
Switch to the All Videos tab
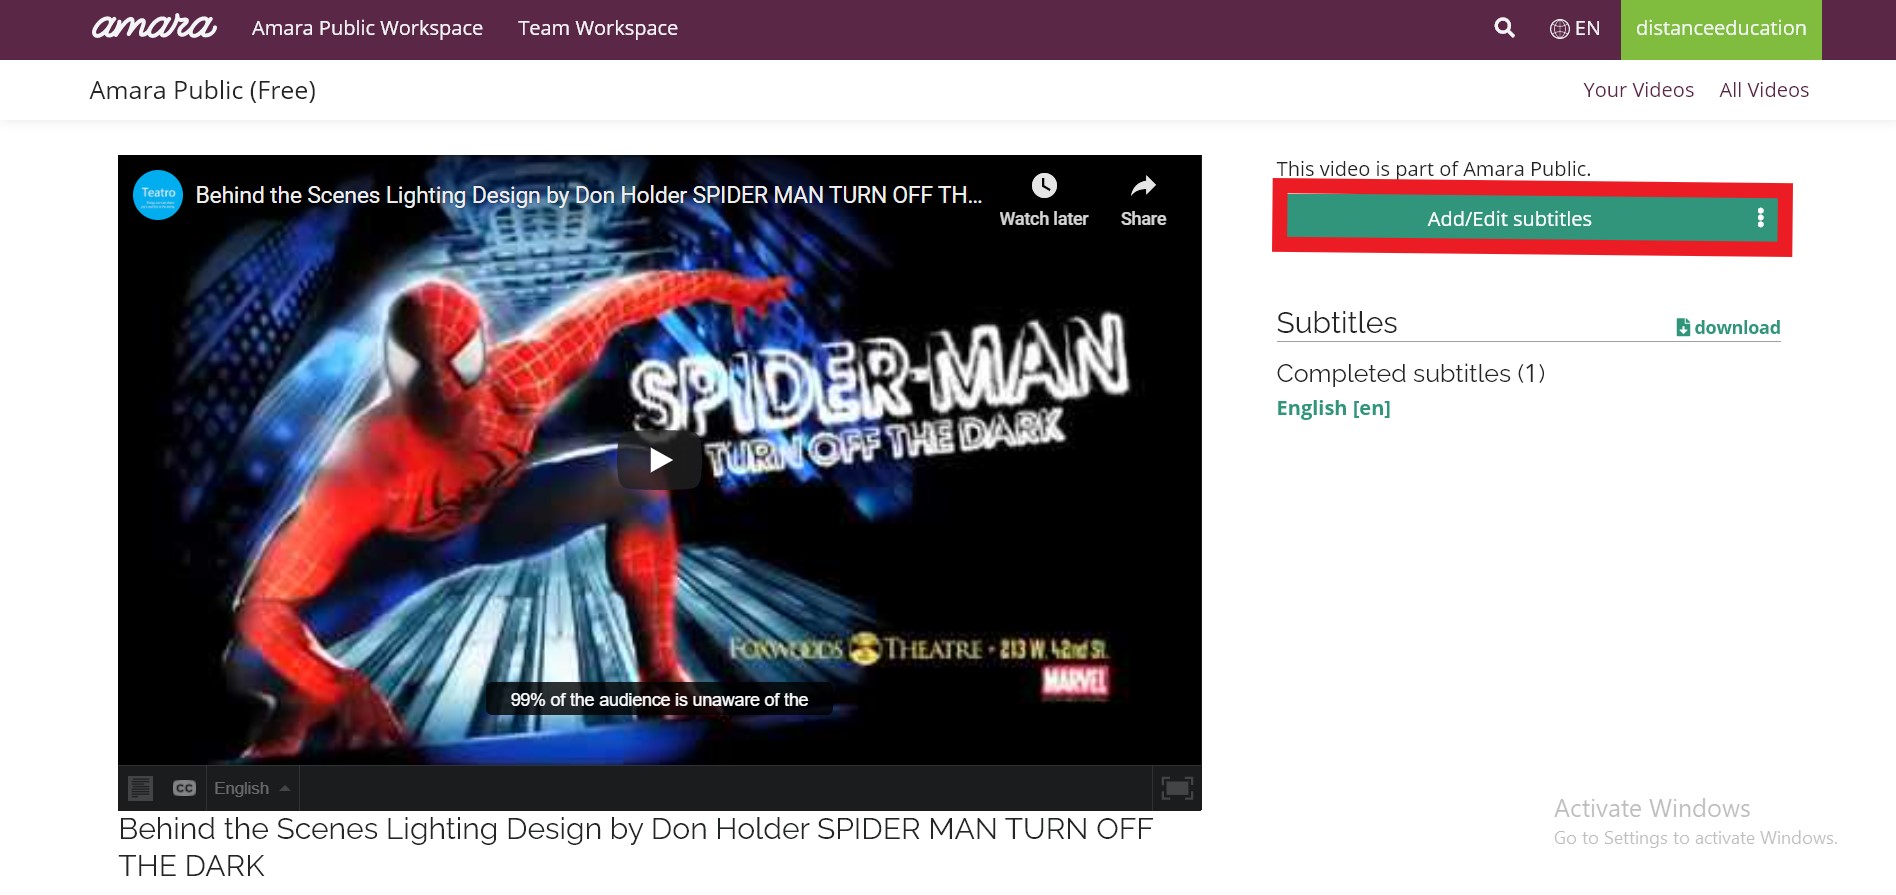pos(1763,90)
